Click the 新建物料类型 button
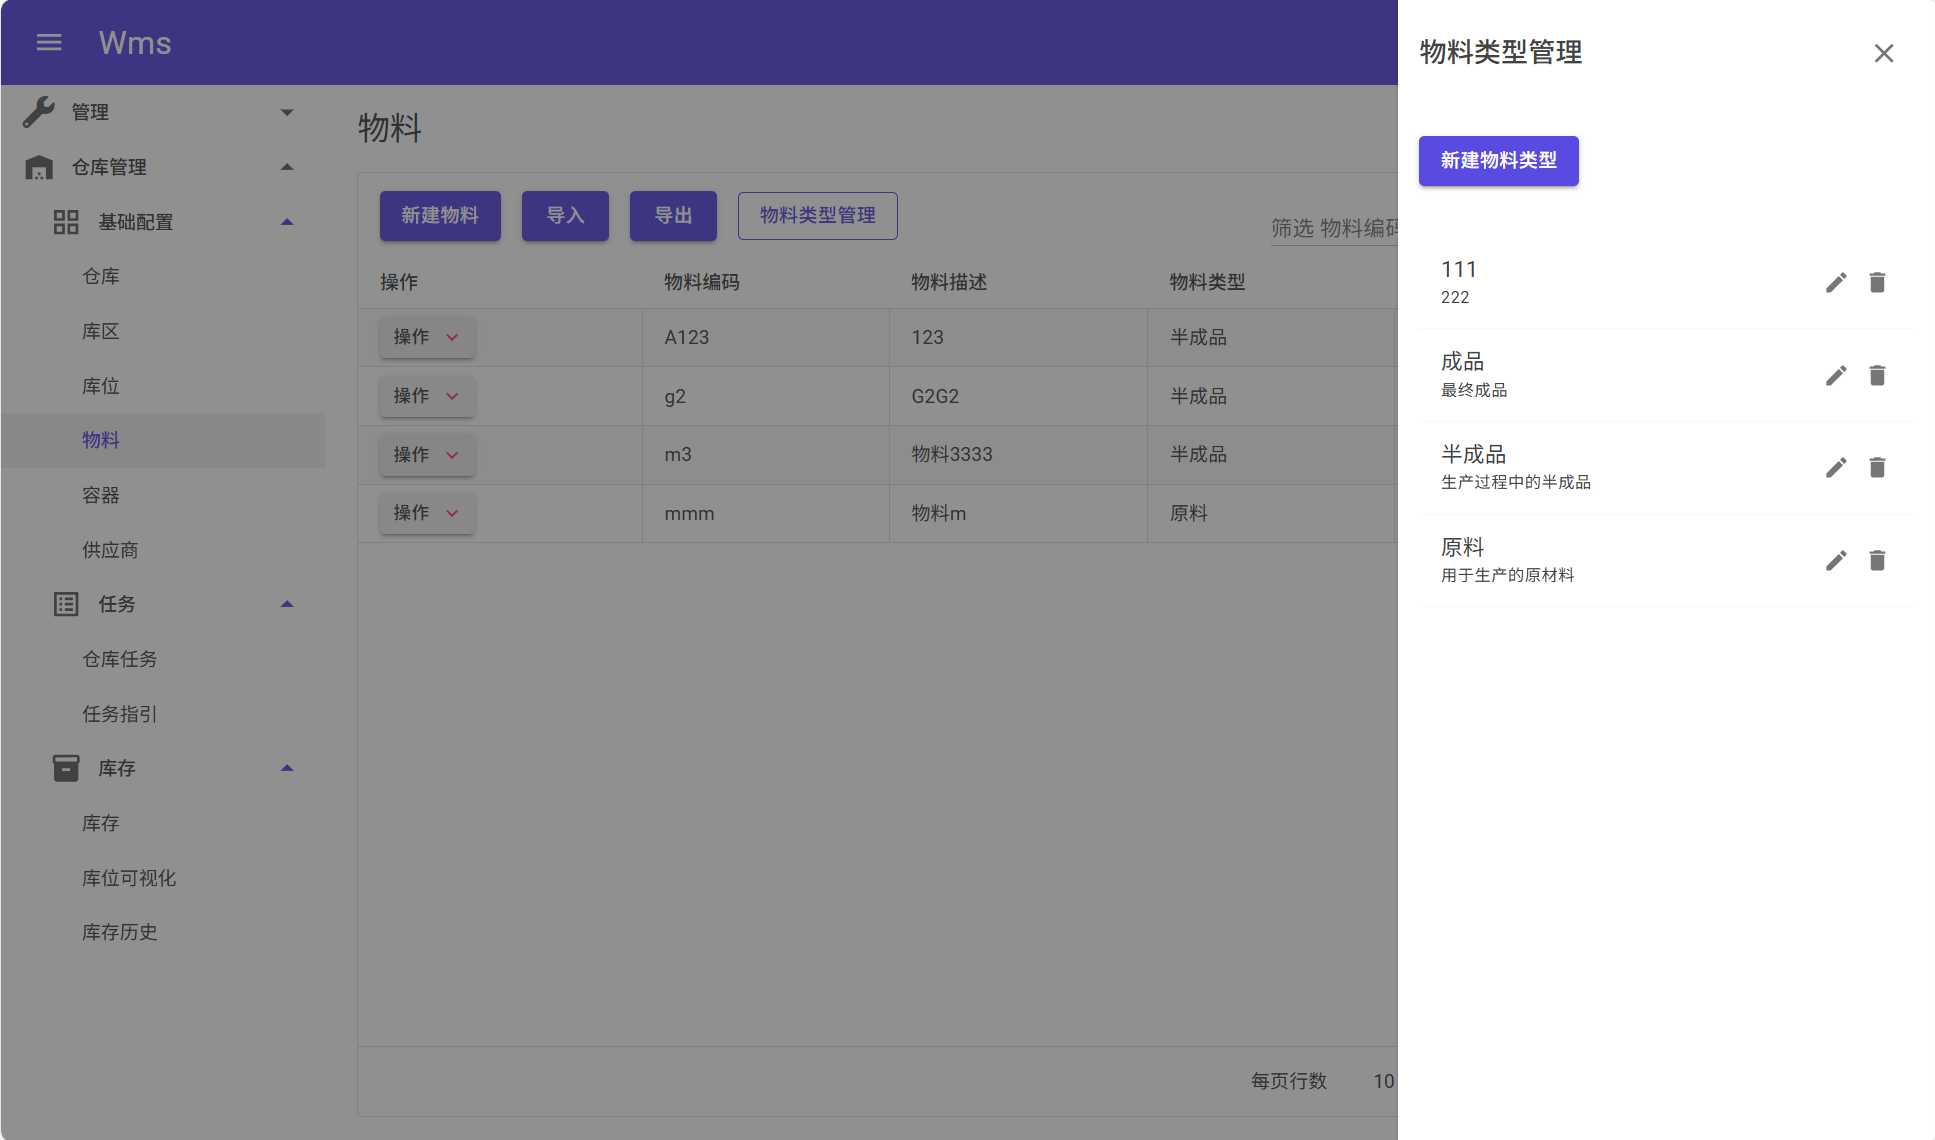This screenshot has width=1935, height=1140. pyautogui.click(x=1498, y=161)
